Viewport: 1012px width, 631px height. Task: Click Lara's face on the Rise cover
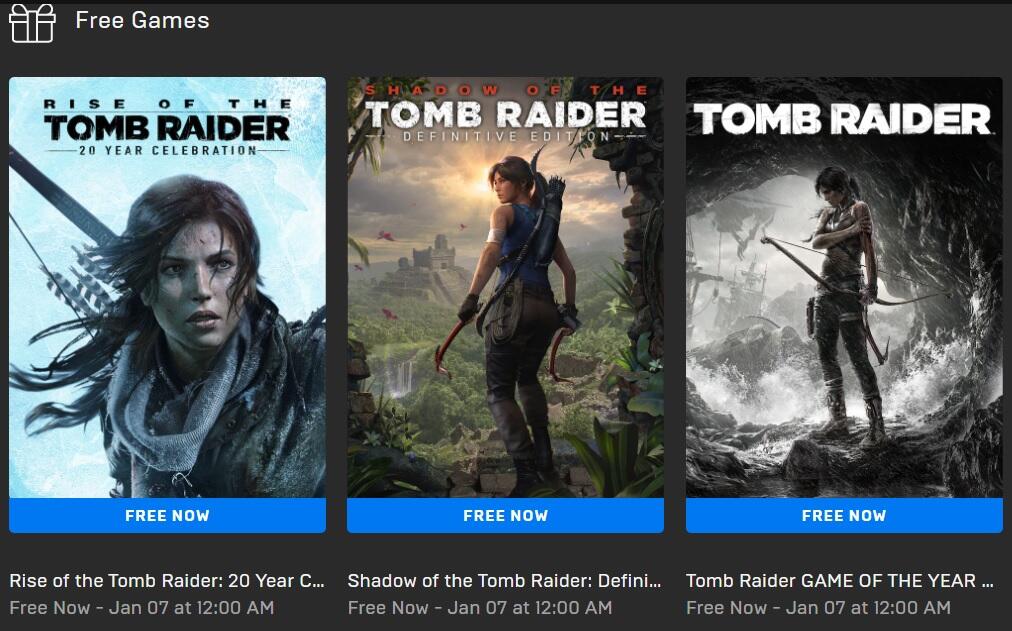[x=197, y=284]
